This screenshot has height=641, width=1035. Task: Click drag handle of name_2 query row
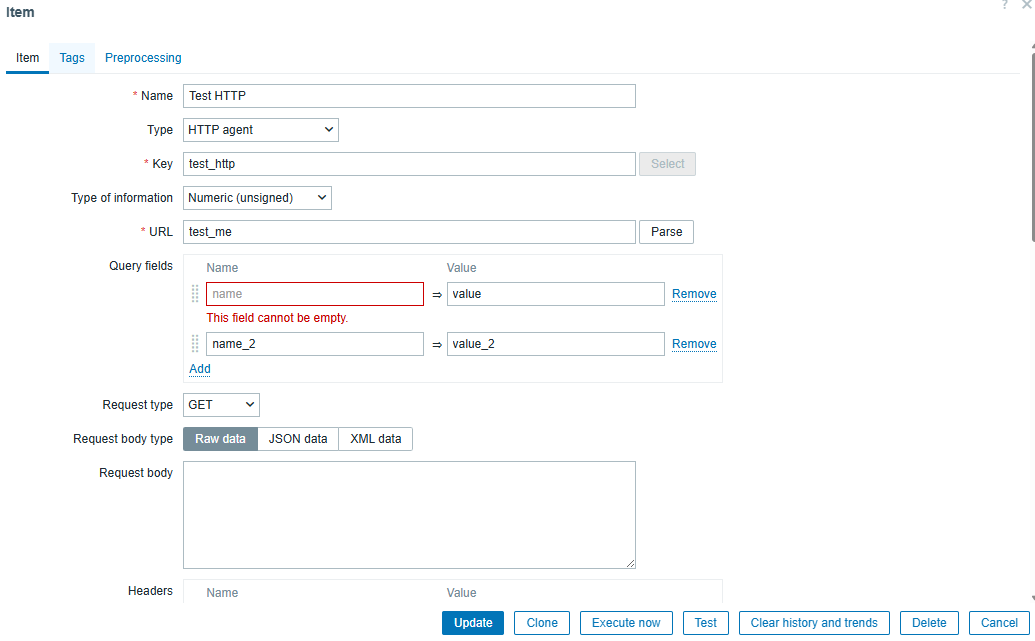click(195, 344)
